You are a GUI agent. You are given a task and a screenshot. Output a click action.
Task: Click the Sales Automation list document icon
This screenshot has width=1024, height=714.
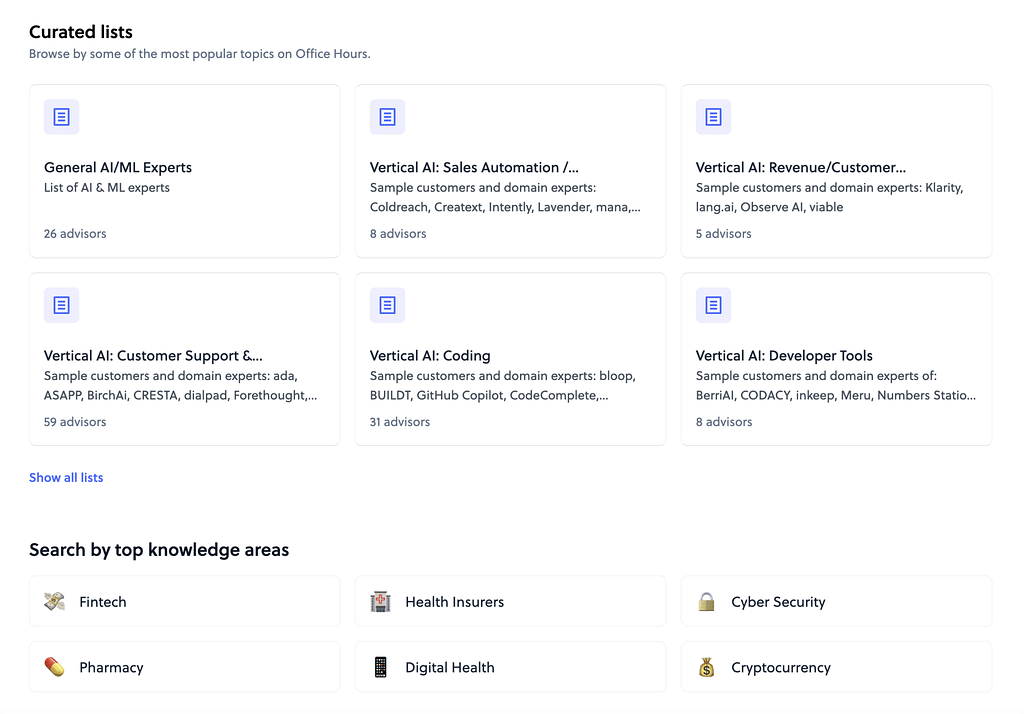point(387,117)
